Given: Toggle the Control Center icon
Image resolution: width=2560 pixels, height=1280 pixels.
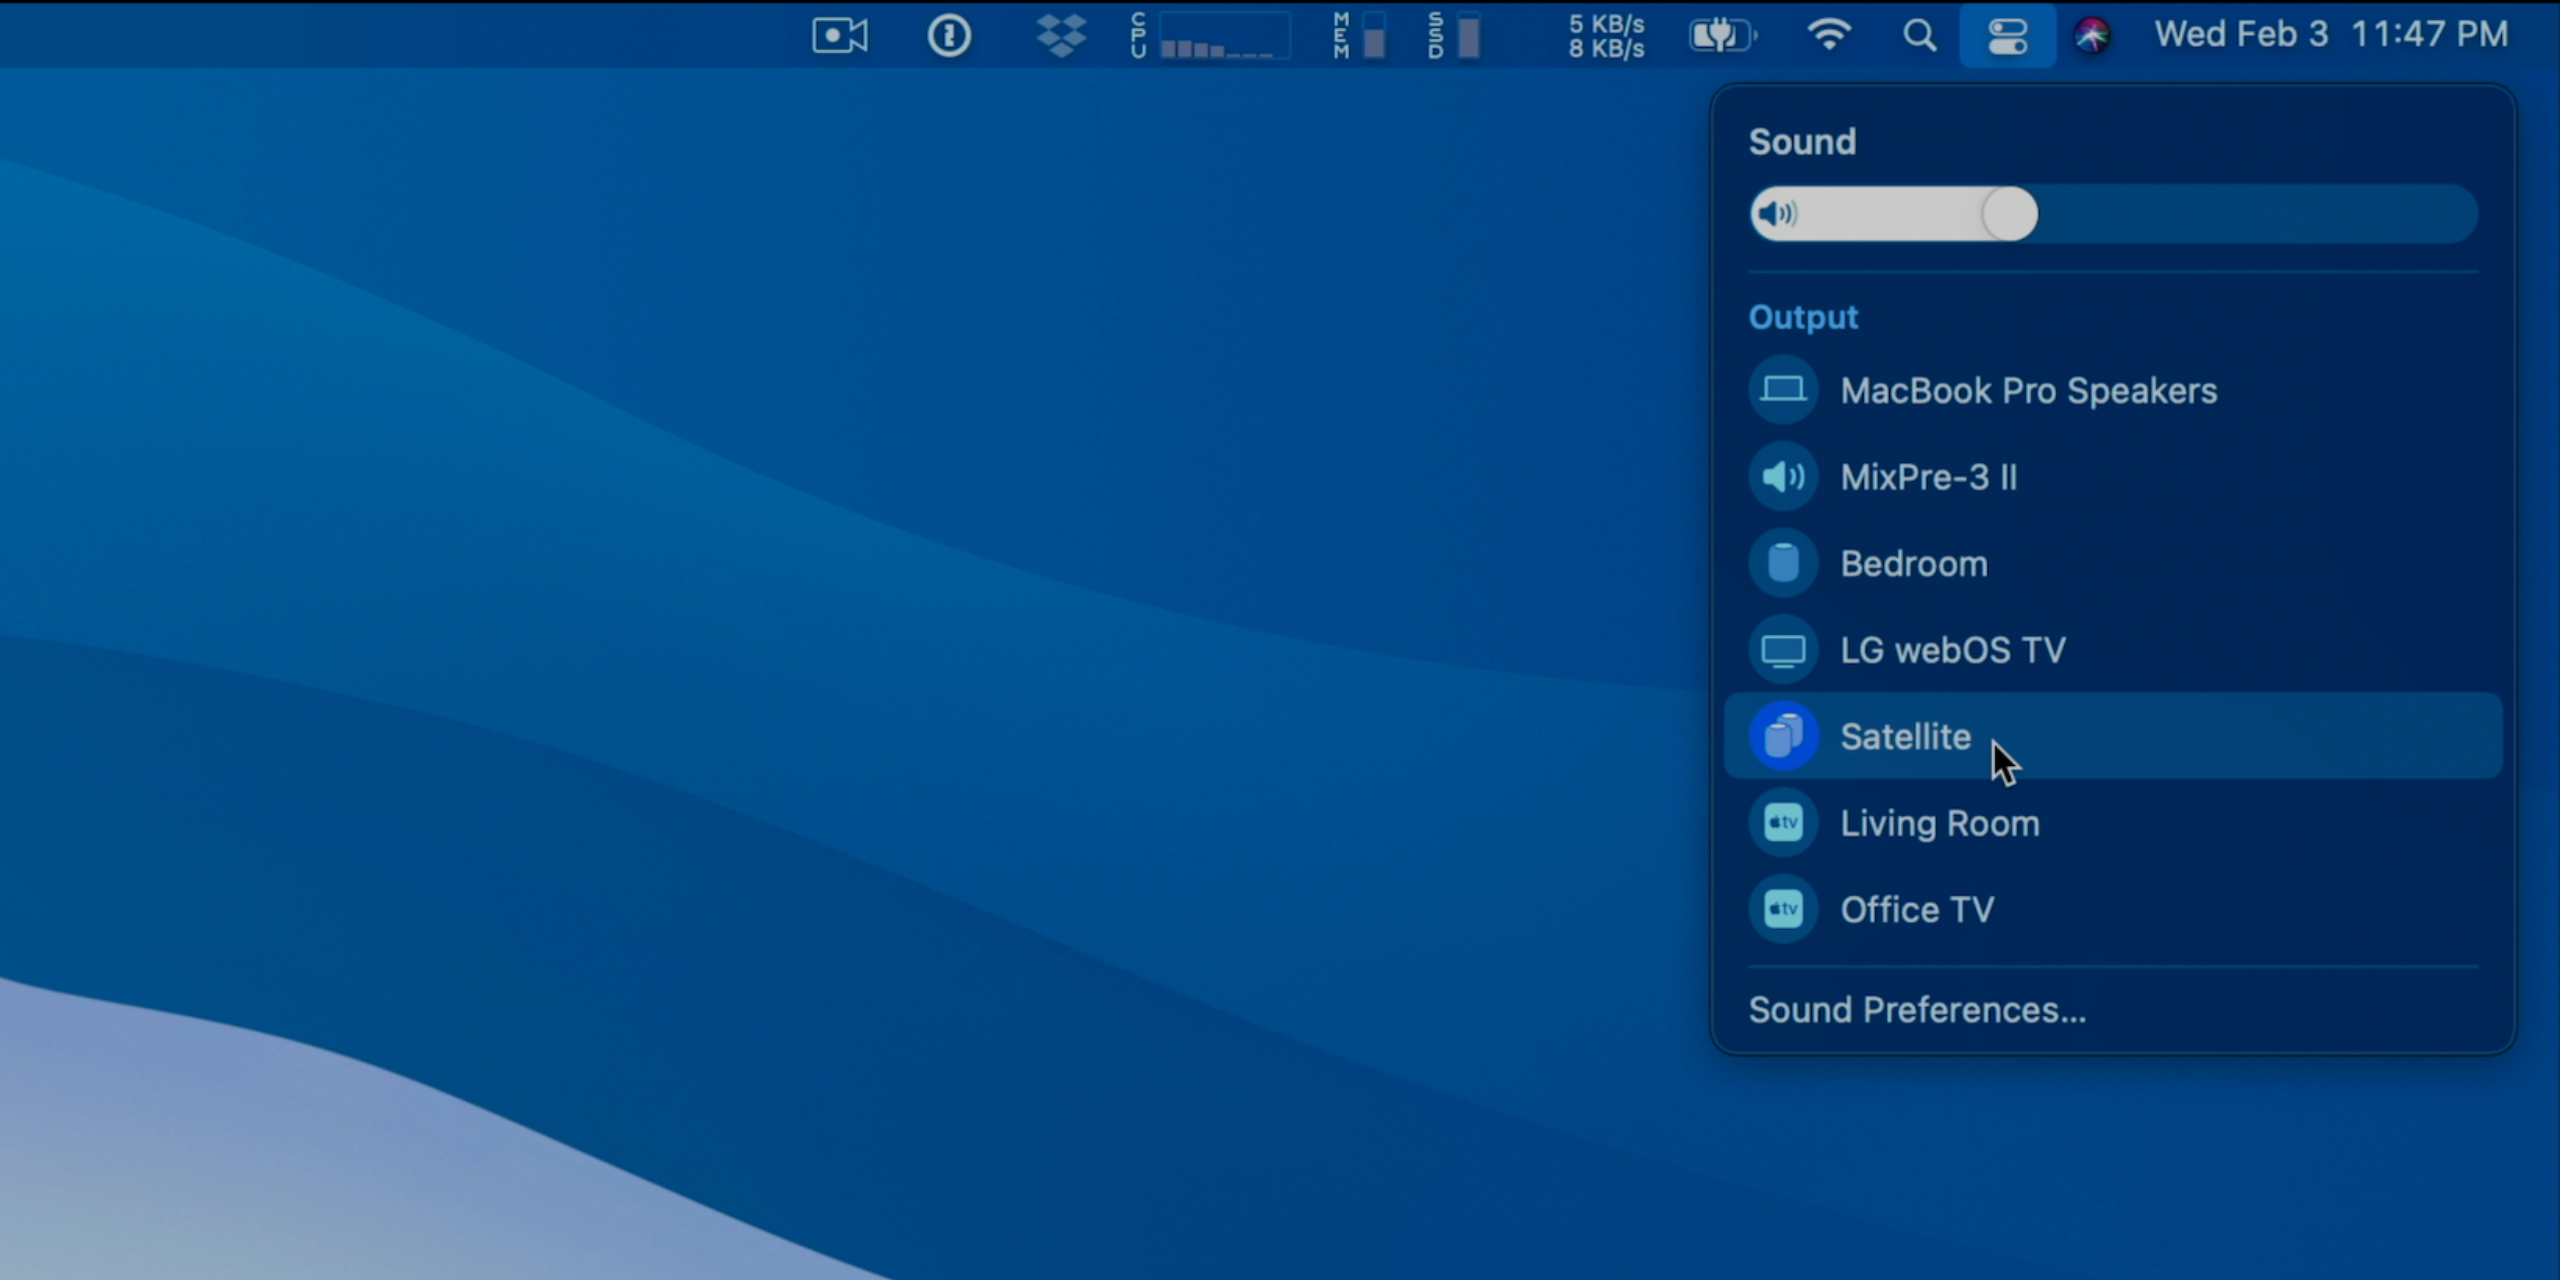Looking at the screenshot, I should point(2007,36).
